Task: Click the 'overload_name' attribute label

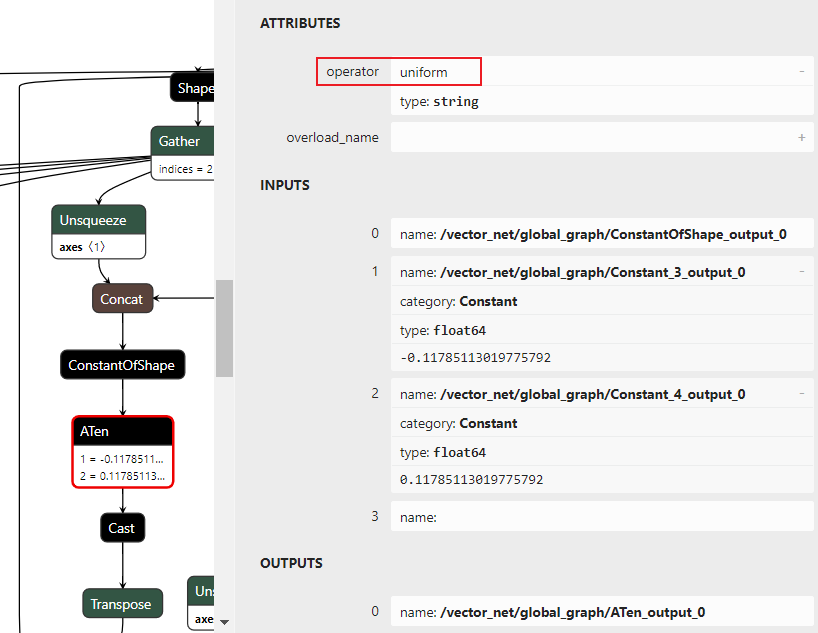Action: [332, 137]
